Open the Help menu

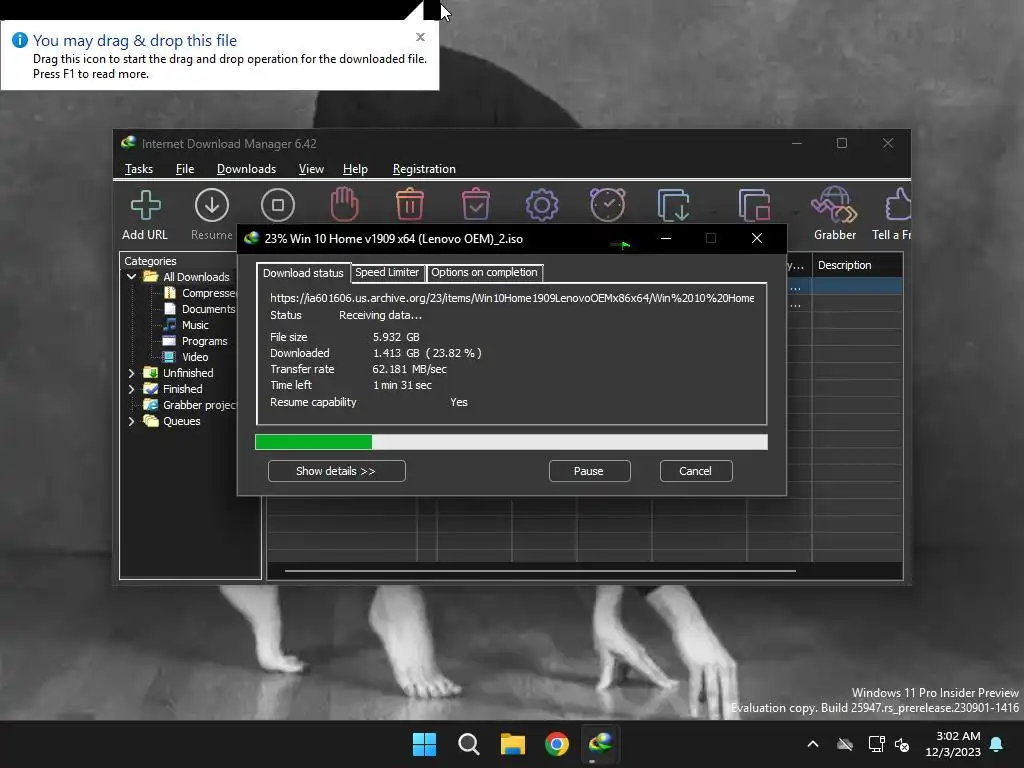355,168
